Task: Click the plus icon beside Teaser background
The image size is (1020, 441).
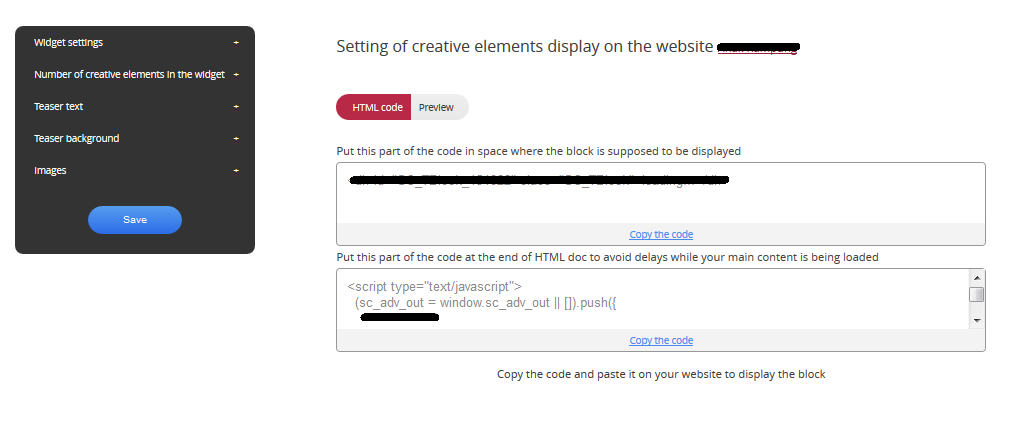Action: (236, 139)
